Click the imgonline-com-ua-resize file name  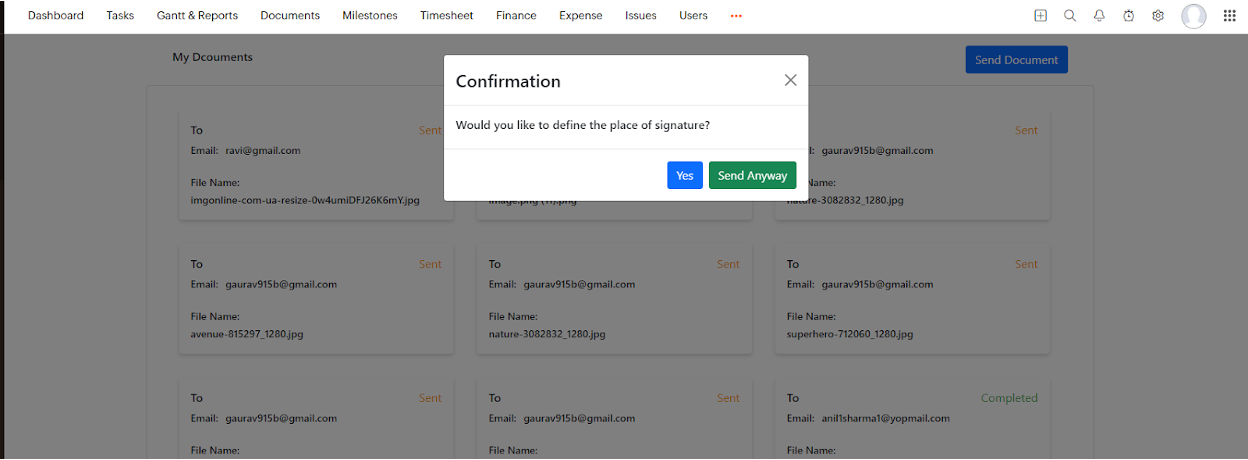click(x=305, y=200)
